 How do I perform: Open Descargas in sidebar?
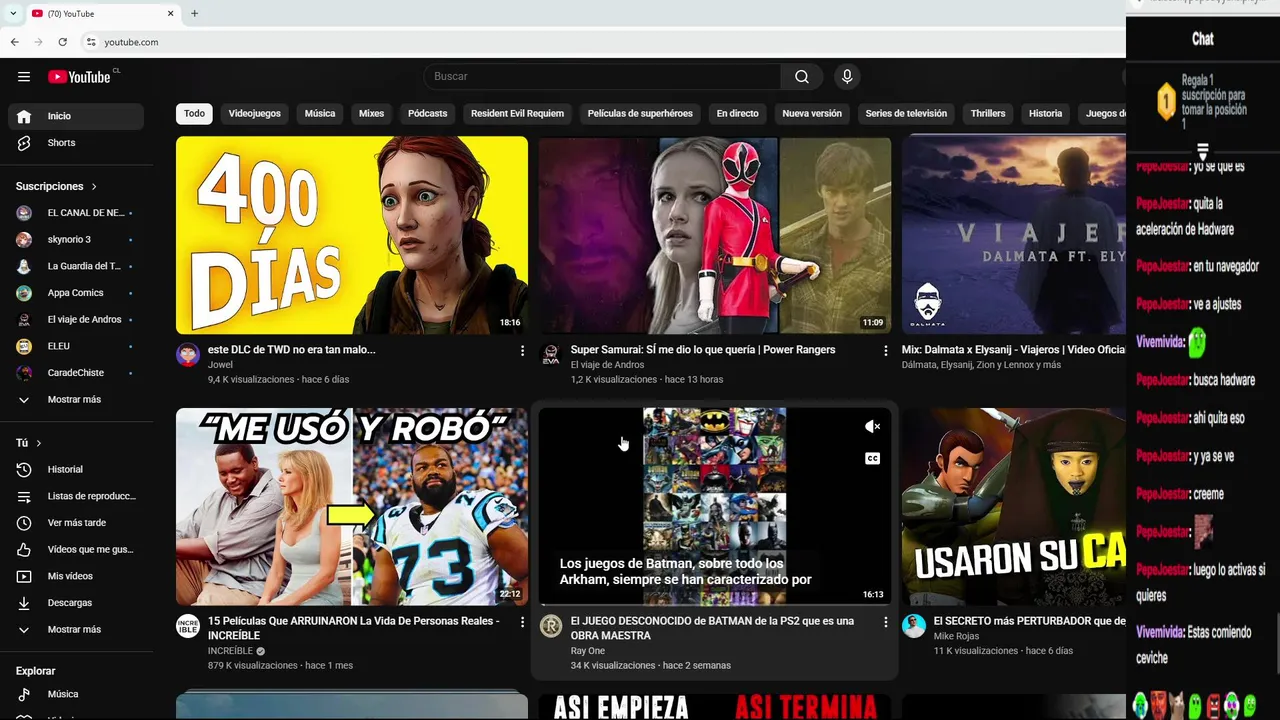[x=76, y=603]
